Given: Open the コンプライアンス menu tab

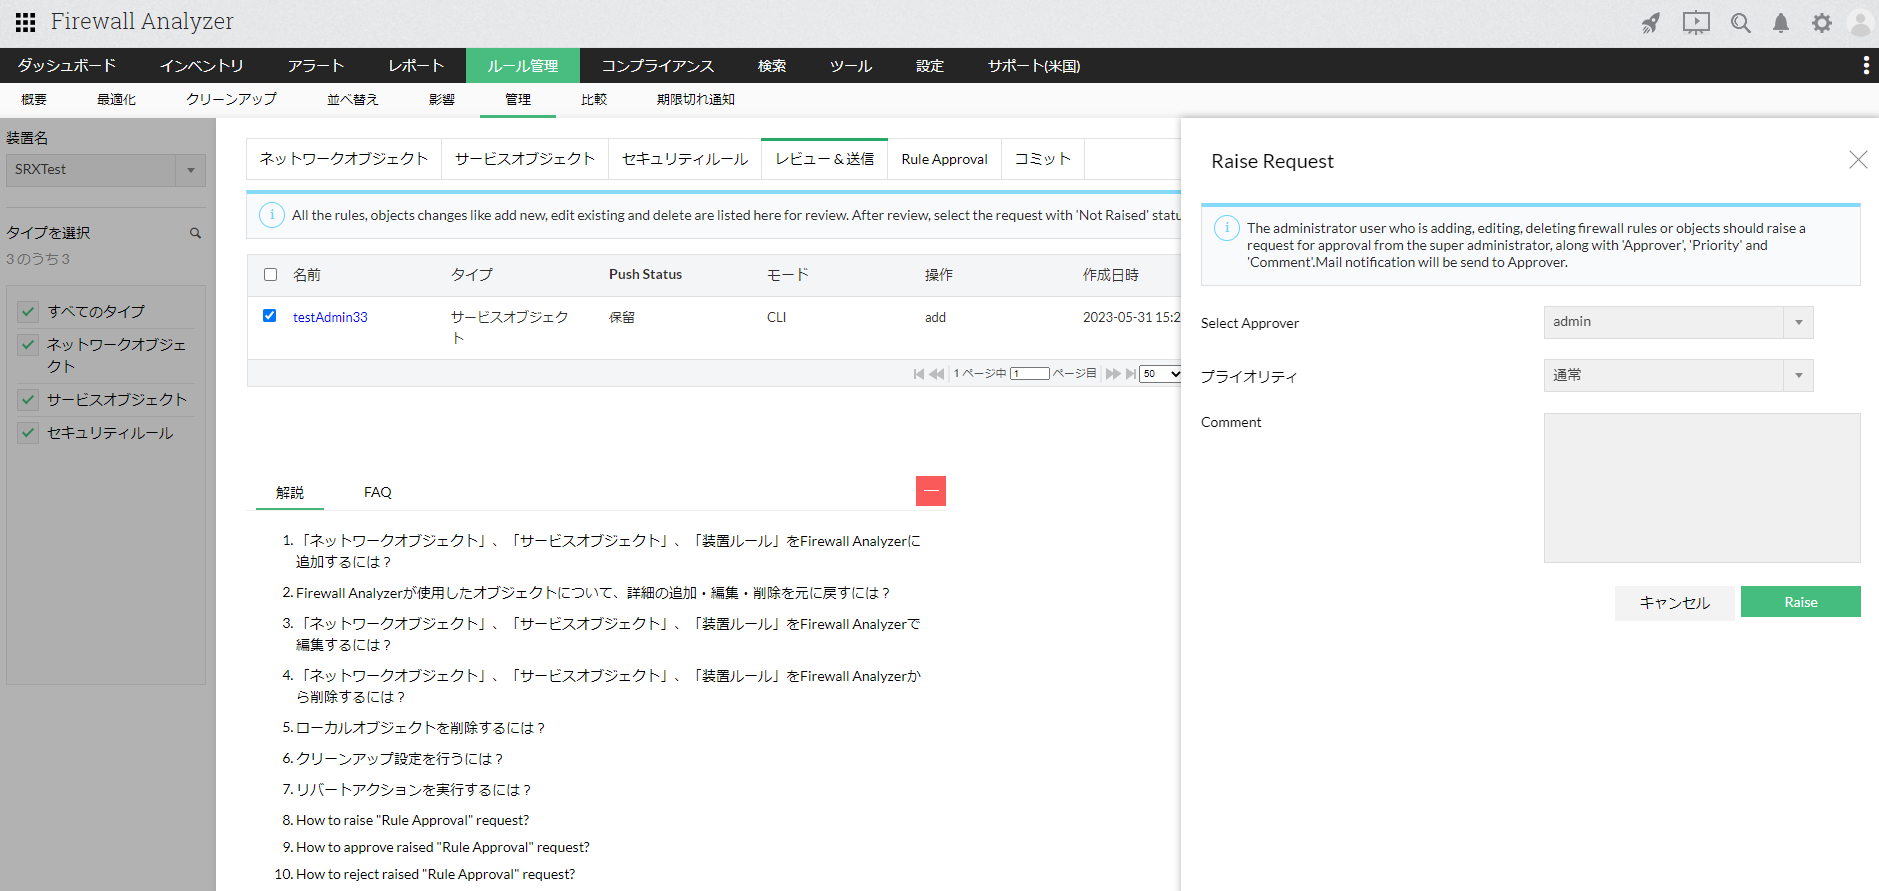Looking at the screenshot, I should pyautogui.click(x=657, y=66).
